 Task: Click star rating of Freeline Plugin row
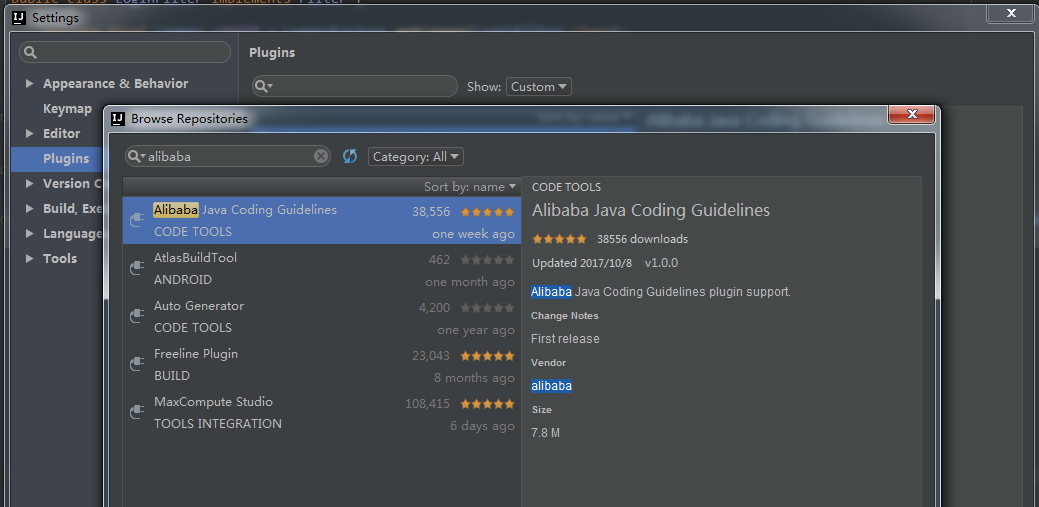tap(487, 356)
